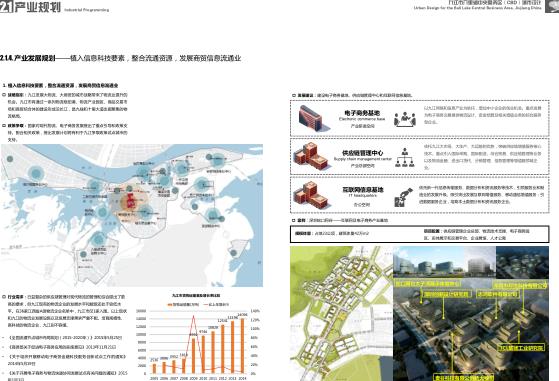Click the orange bar legend swatch in chart
Screen dimensions: 559x381
click(x=170, y=305)
